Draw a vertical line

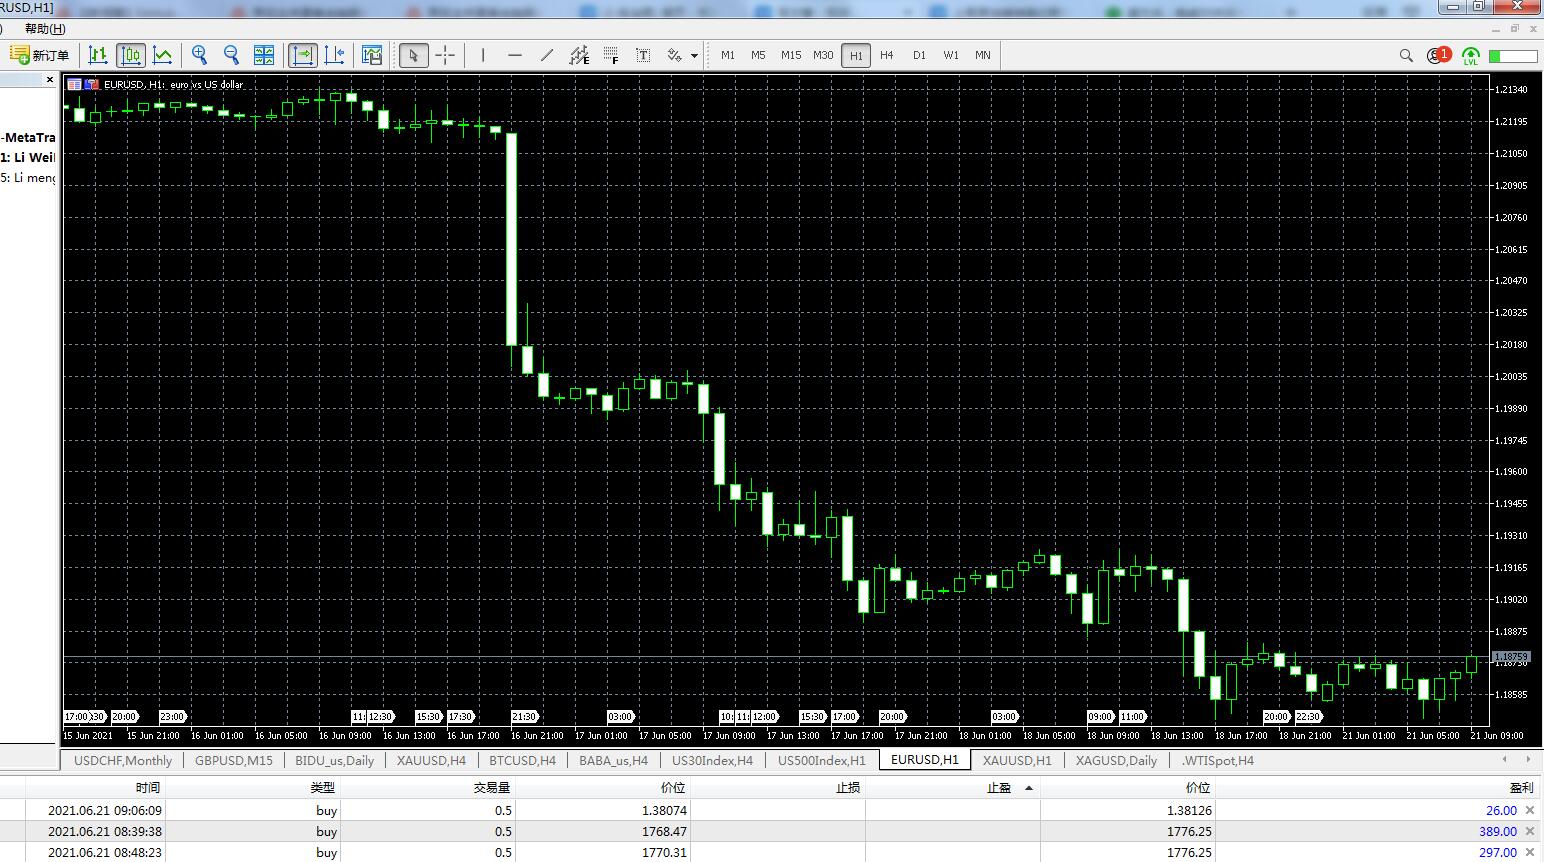click(x=483, y=55)
